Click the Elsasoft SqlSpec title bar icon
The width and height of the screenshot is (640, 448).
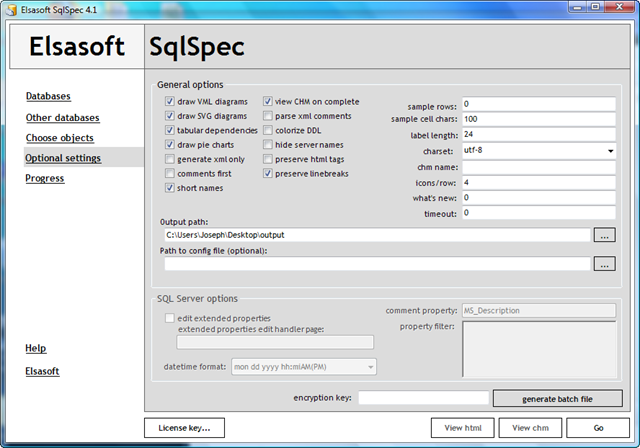pos(11,10)
